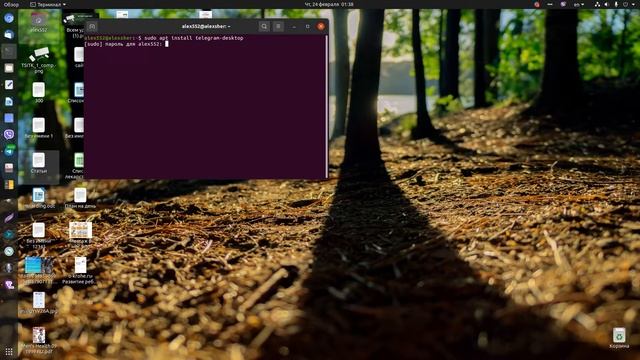Click the red tray indicator icon in top bar
This screenshot has width=640, height=360.
tap(537, 4)
